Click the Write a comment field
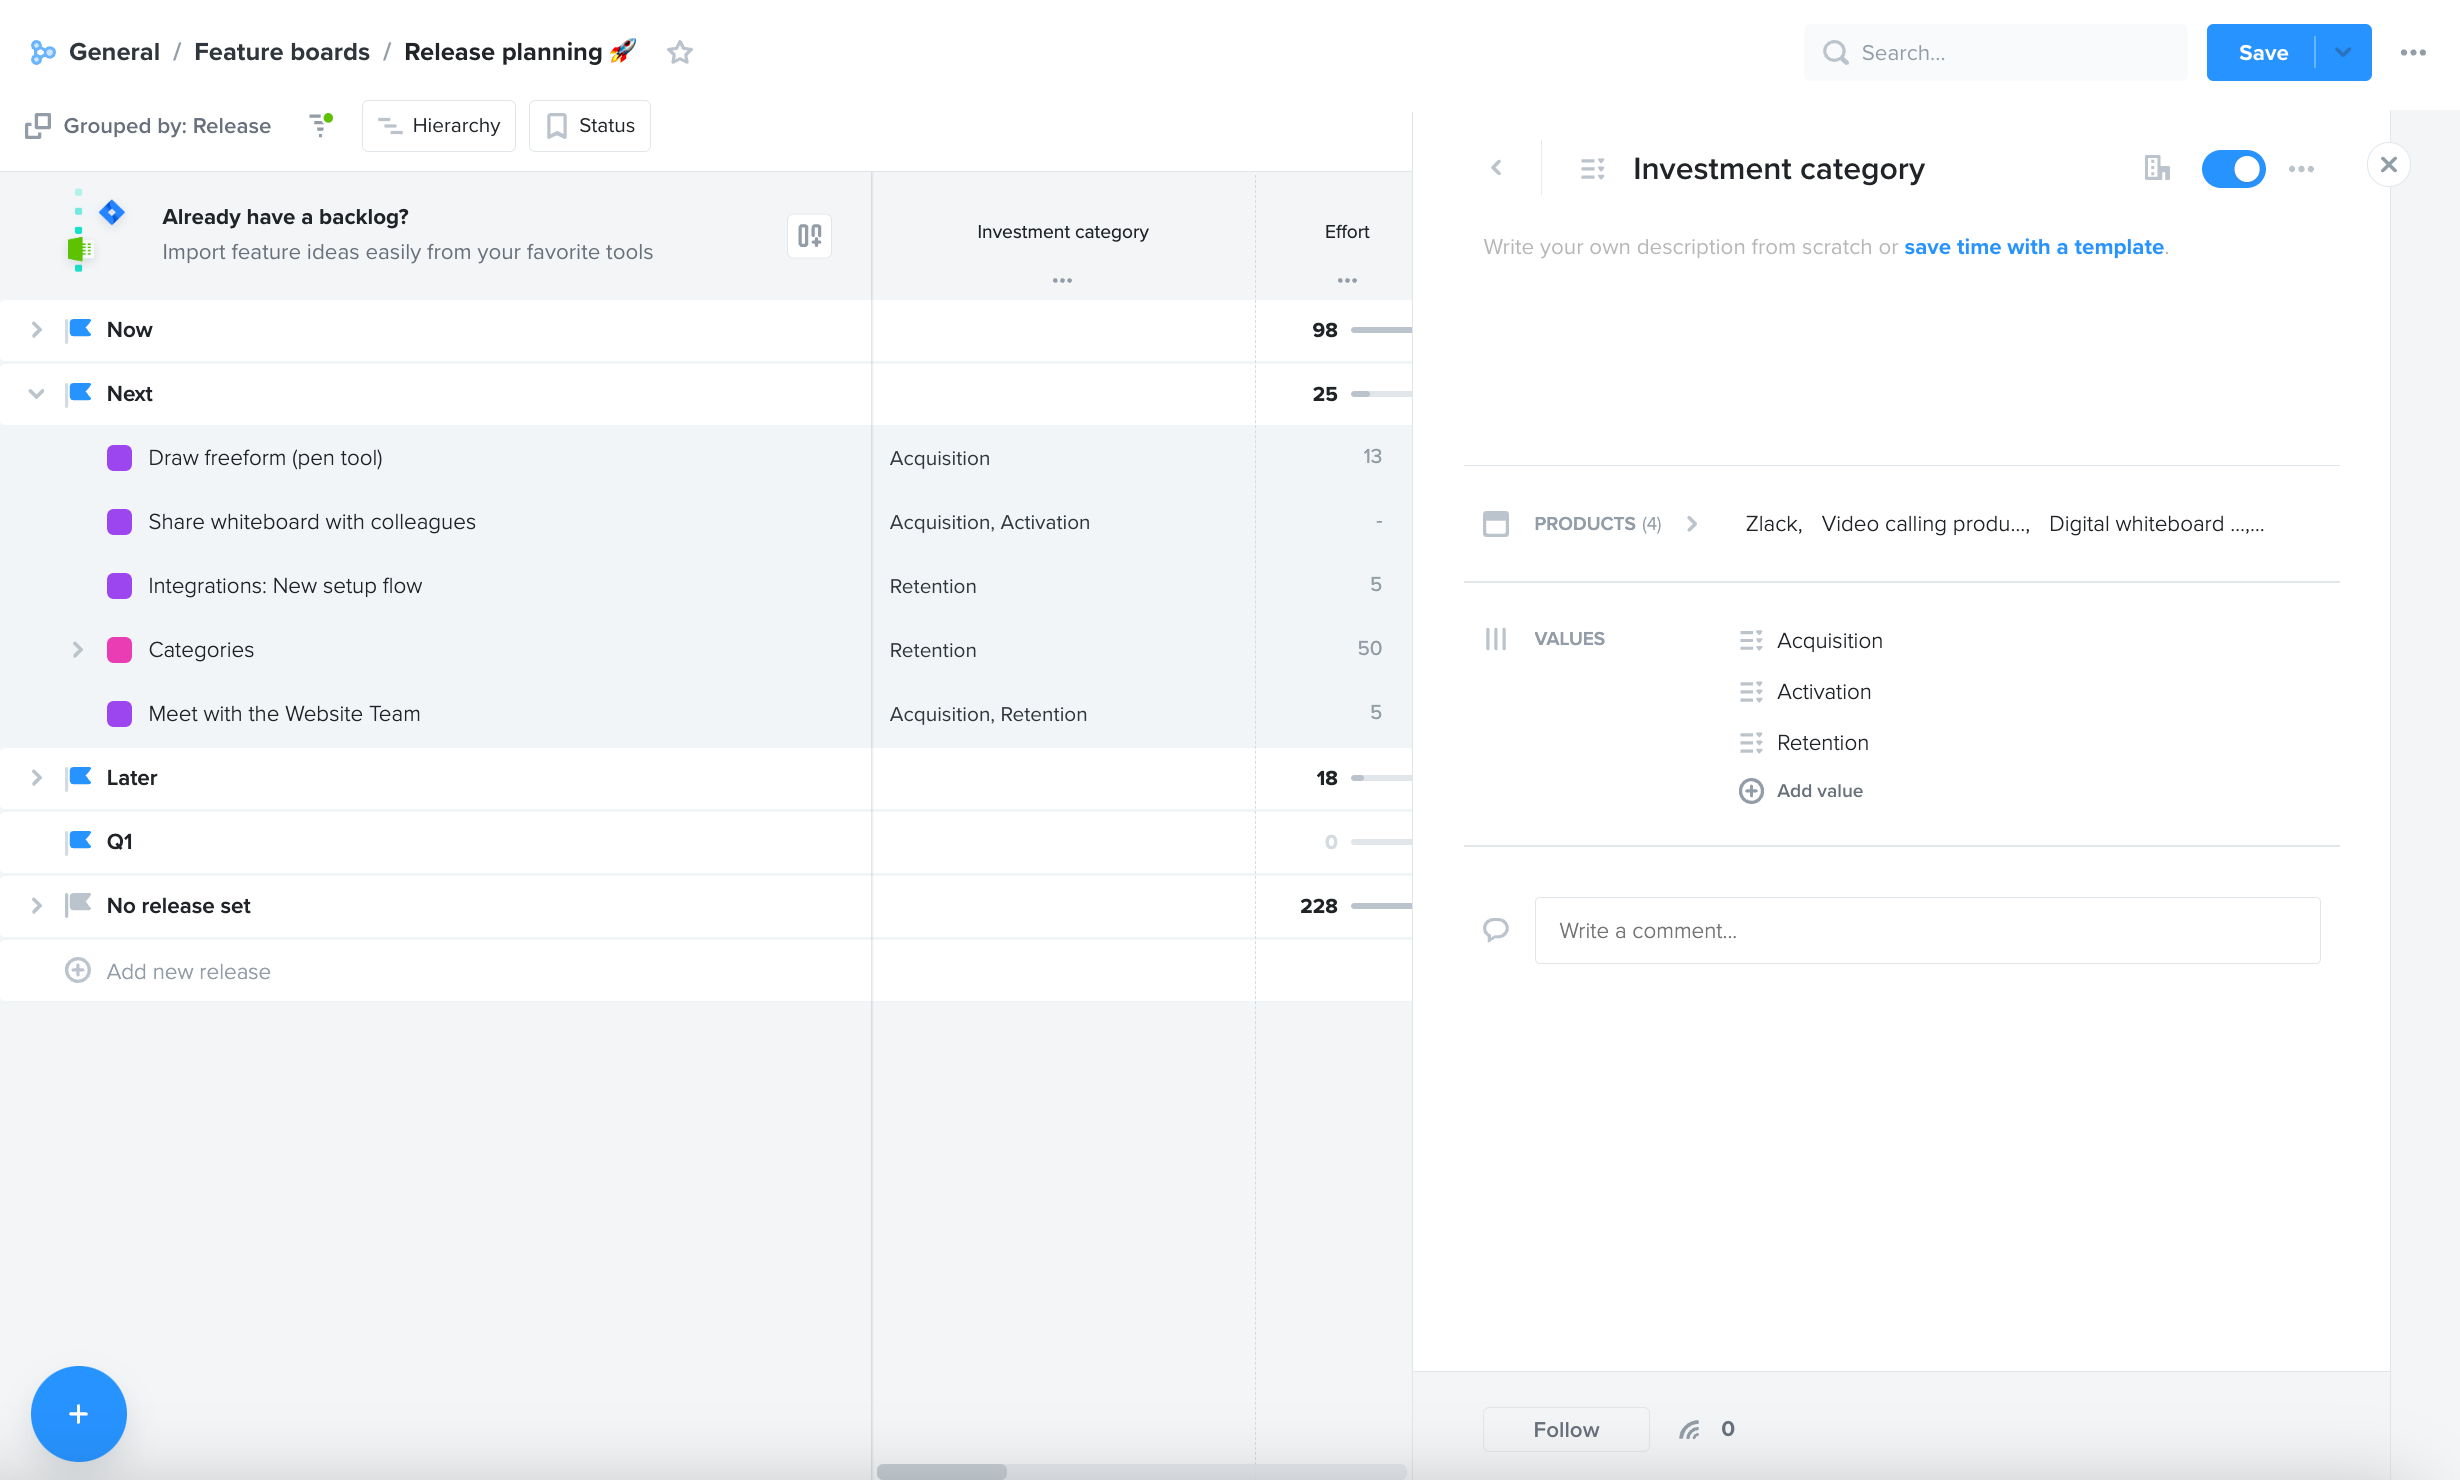 tap(1927, 930)
